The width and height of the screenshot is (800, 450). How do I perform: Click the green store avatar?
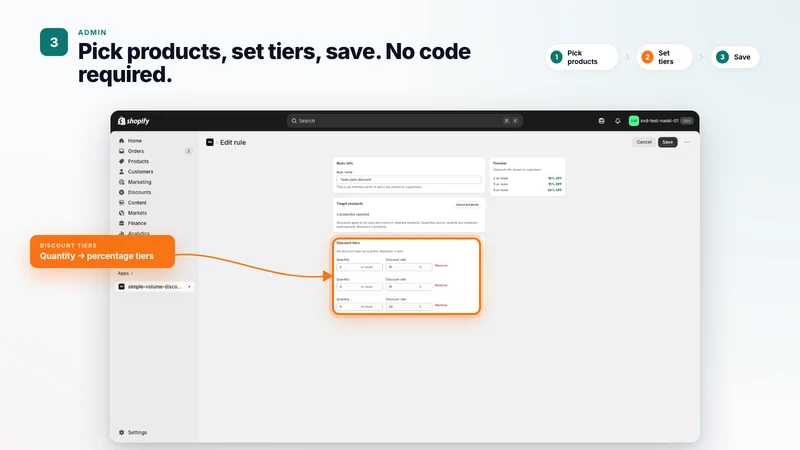click(x=634, y=121)
